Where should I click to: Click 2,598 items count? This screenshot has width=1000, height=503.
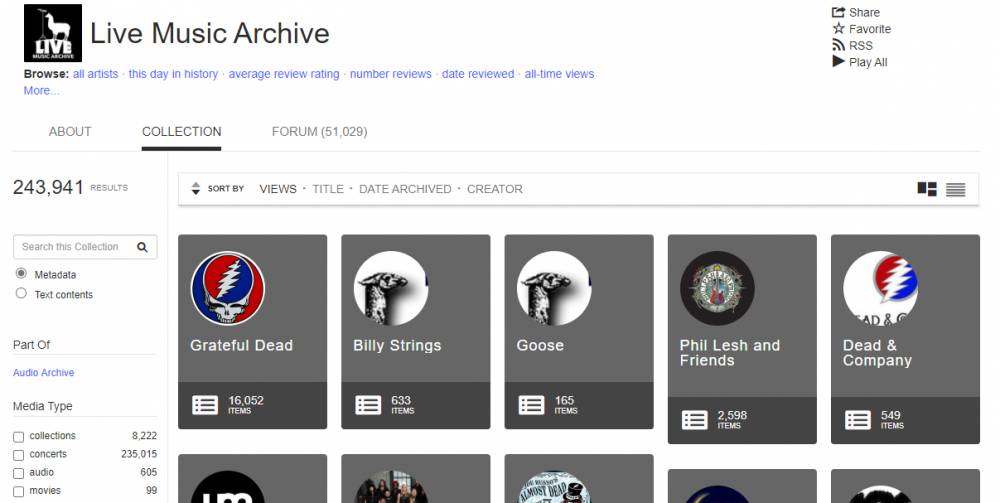[732, 419]
